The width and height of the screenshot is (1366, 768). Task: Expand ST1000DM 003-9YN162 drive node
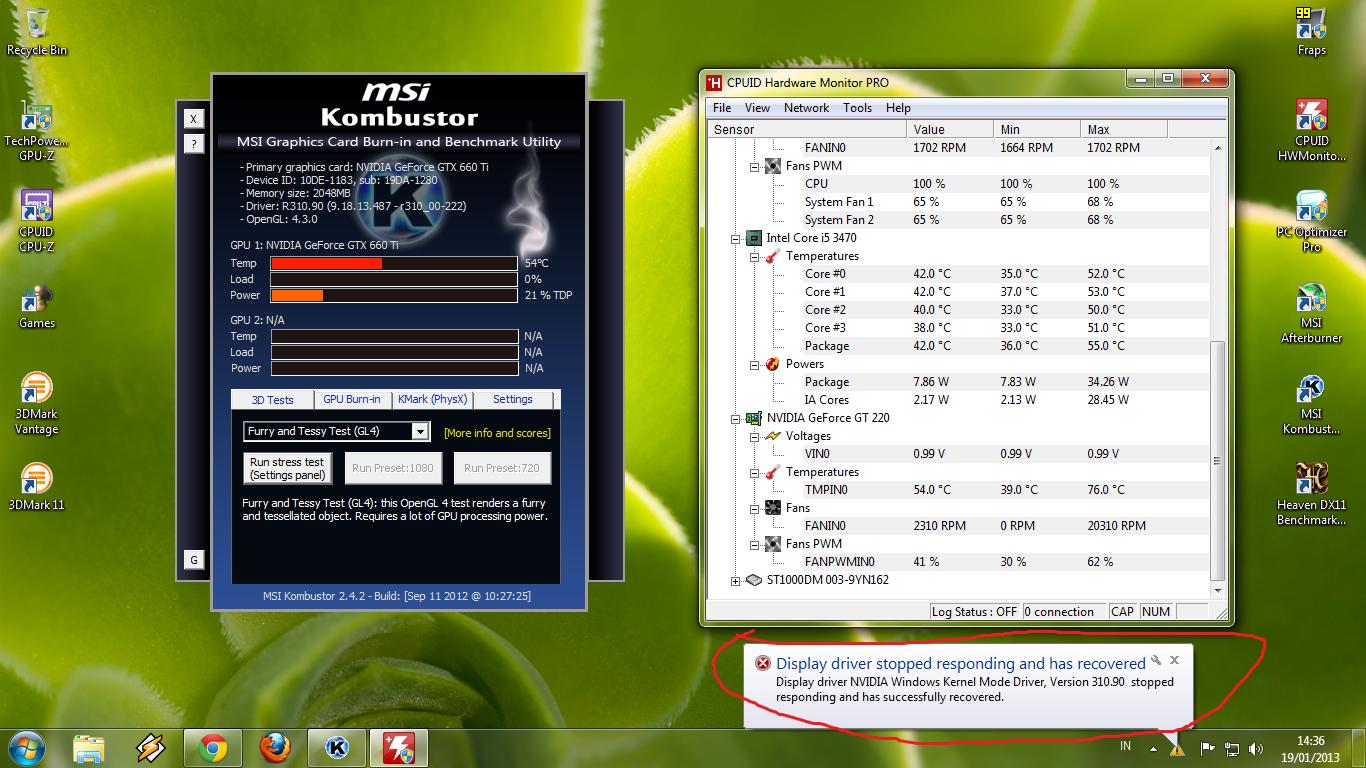736,580
